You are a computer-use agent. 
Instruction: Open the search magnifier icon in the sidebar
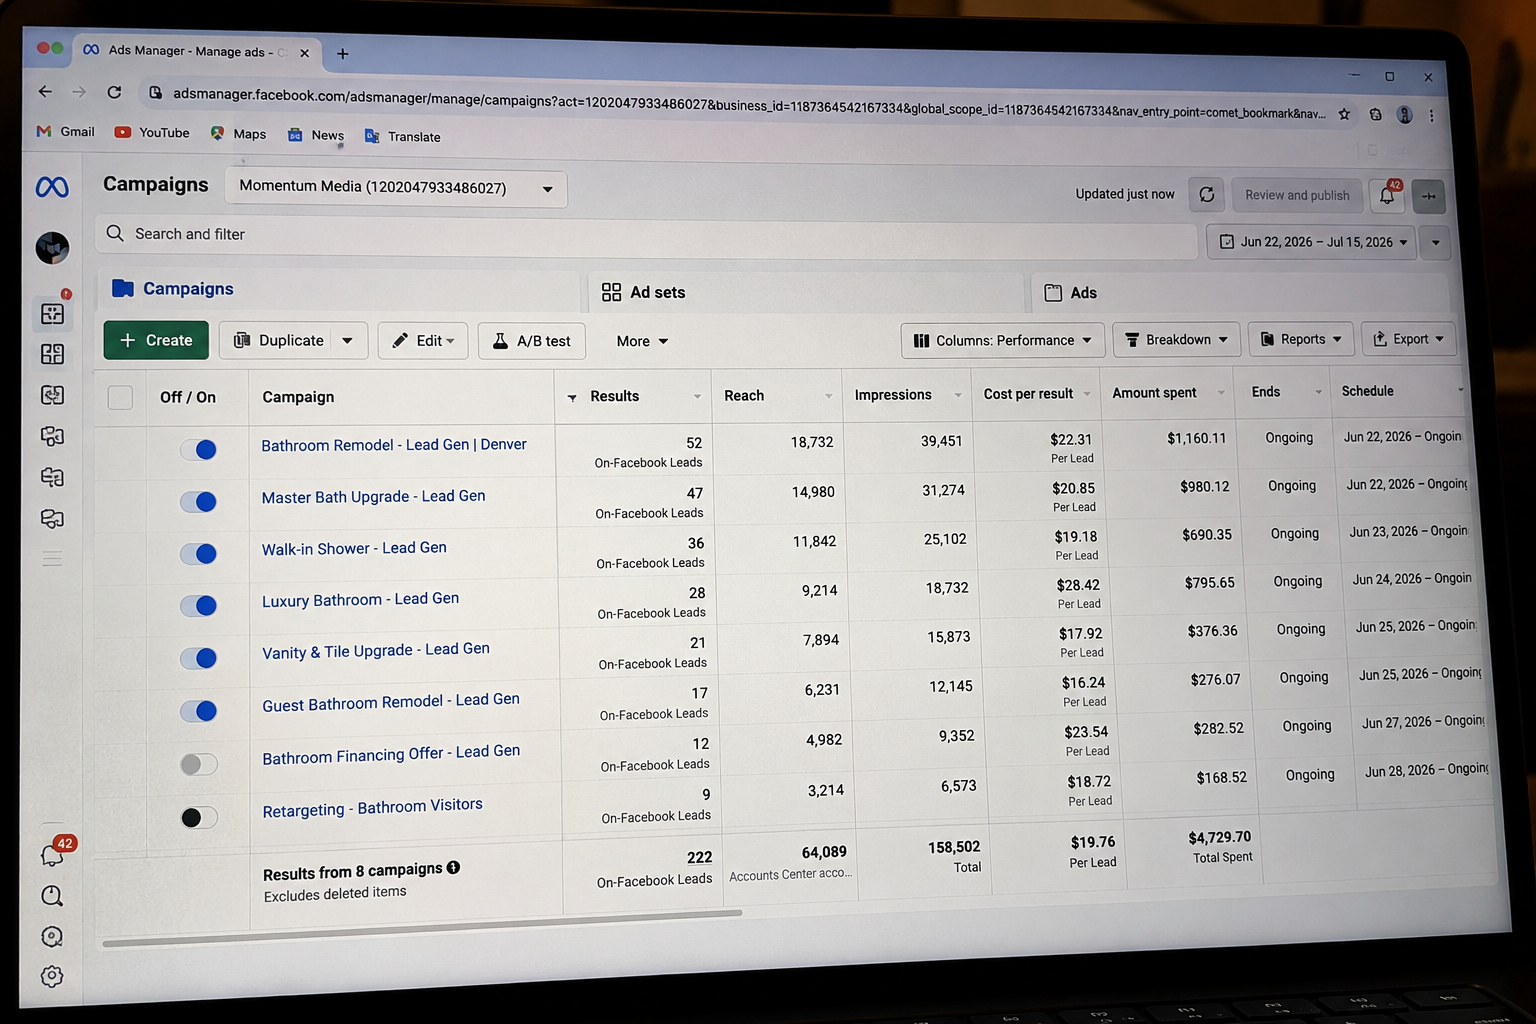click(x=52, y=896)
